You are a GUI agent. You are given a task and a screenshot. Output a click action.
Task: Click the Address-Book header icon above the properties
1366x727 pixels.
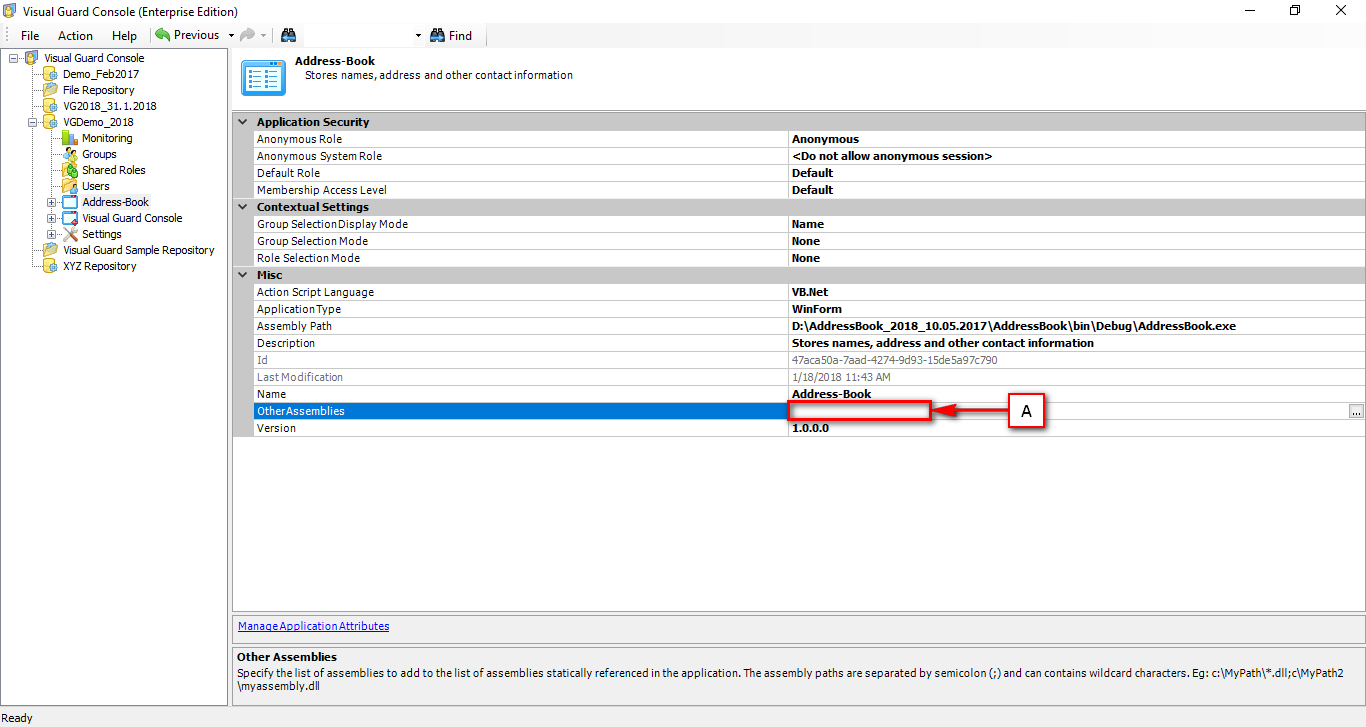pyautogui.click(x=263, y=75)
